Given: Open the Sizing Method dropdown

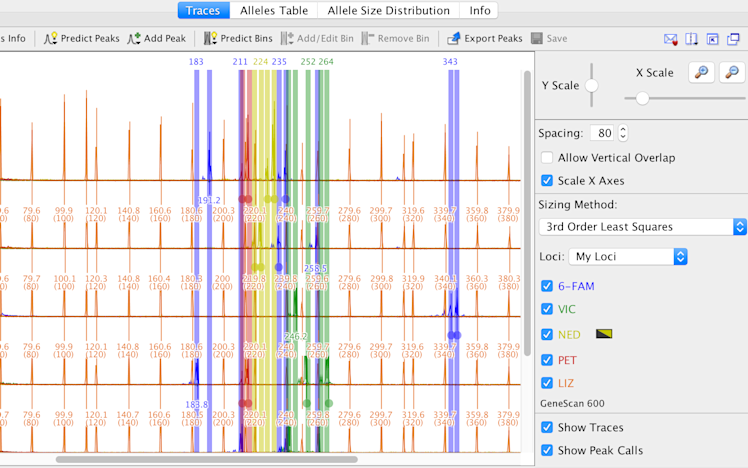Looking at the screenshot, I should point(642,227).
